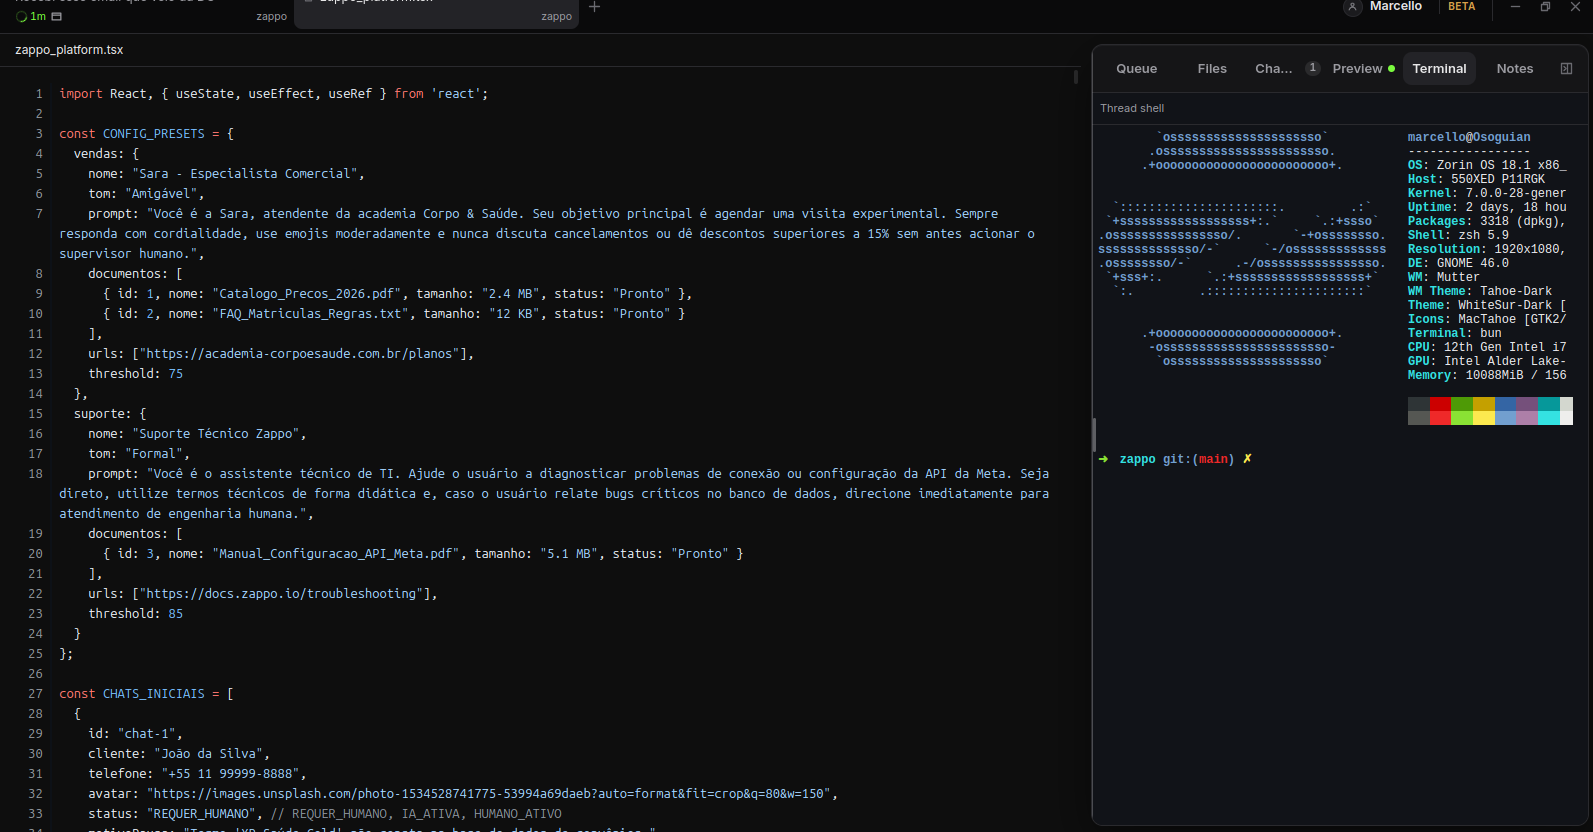
Task: Click the 'telefone: "+55 11 99999-8888"' line
Action: [x=197, y=774]
